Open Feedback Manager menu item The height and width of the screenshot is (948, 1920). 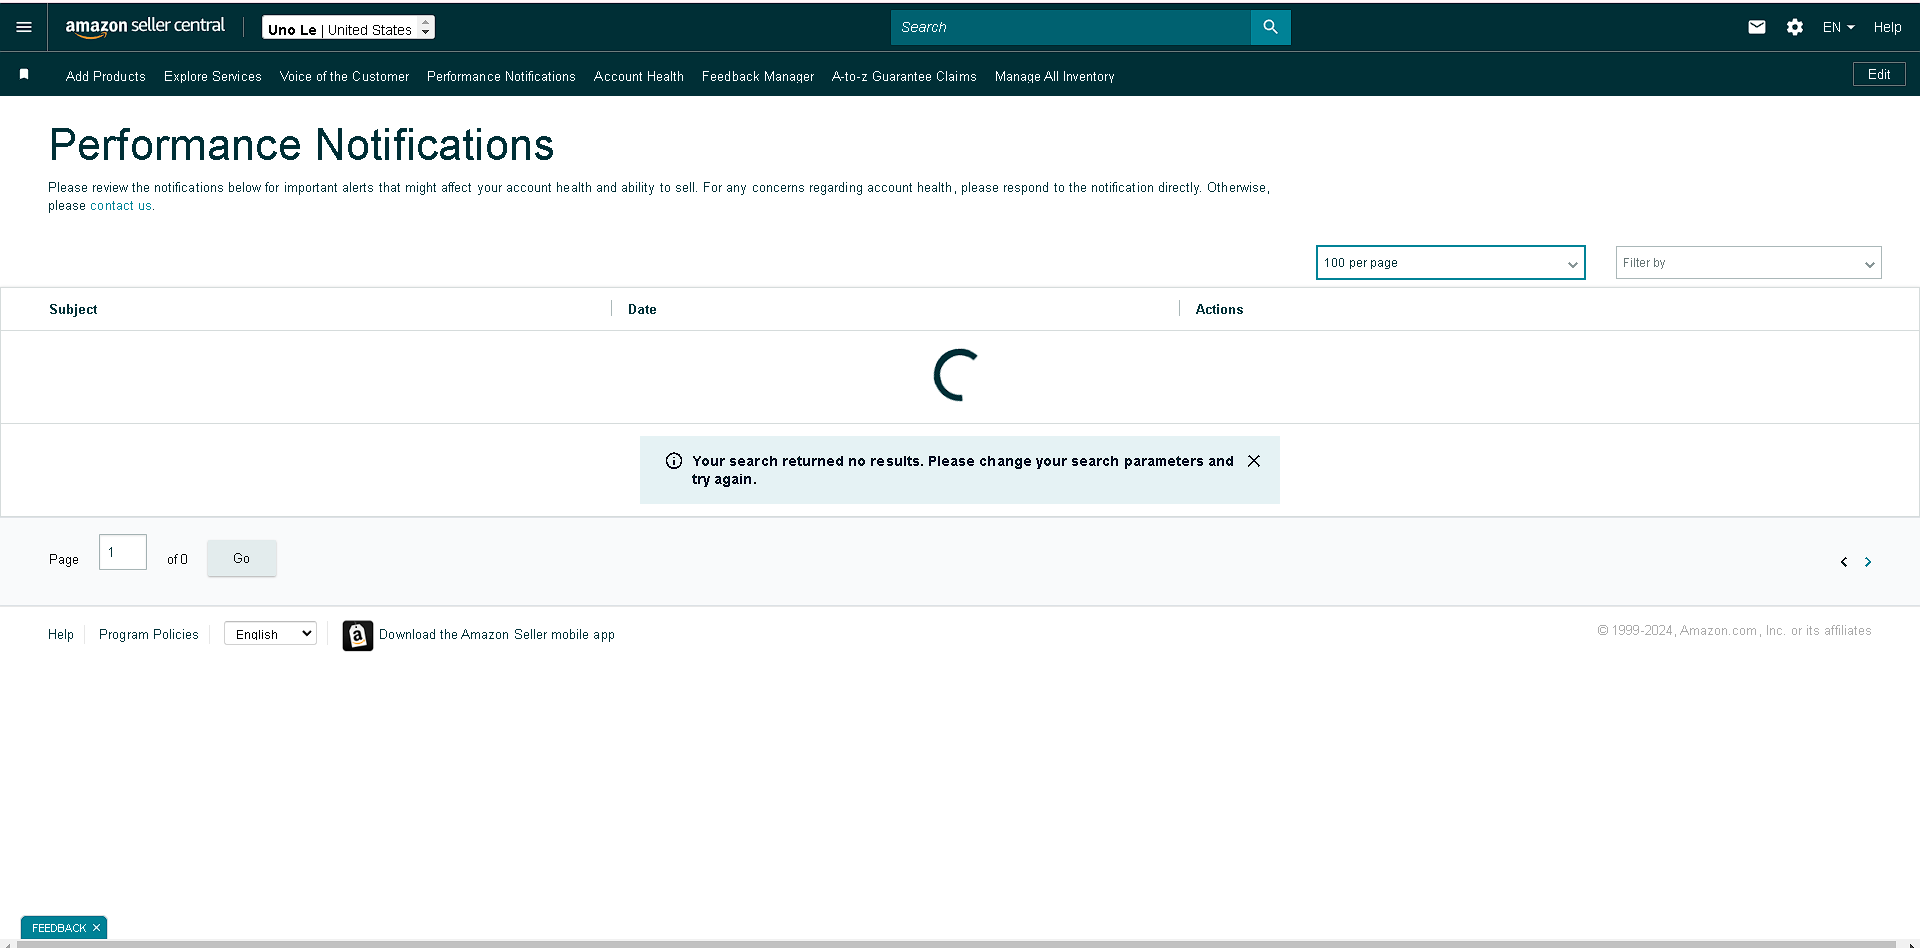[758, 76]
